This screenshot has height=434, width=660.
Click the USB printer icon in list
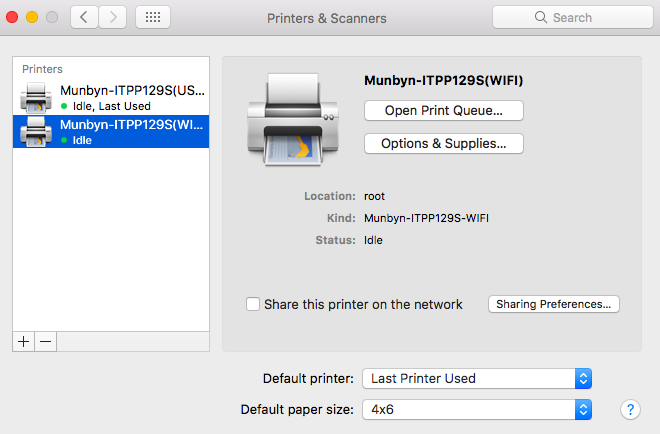[x=36, y=98]
